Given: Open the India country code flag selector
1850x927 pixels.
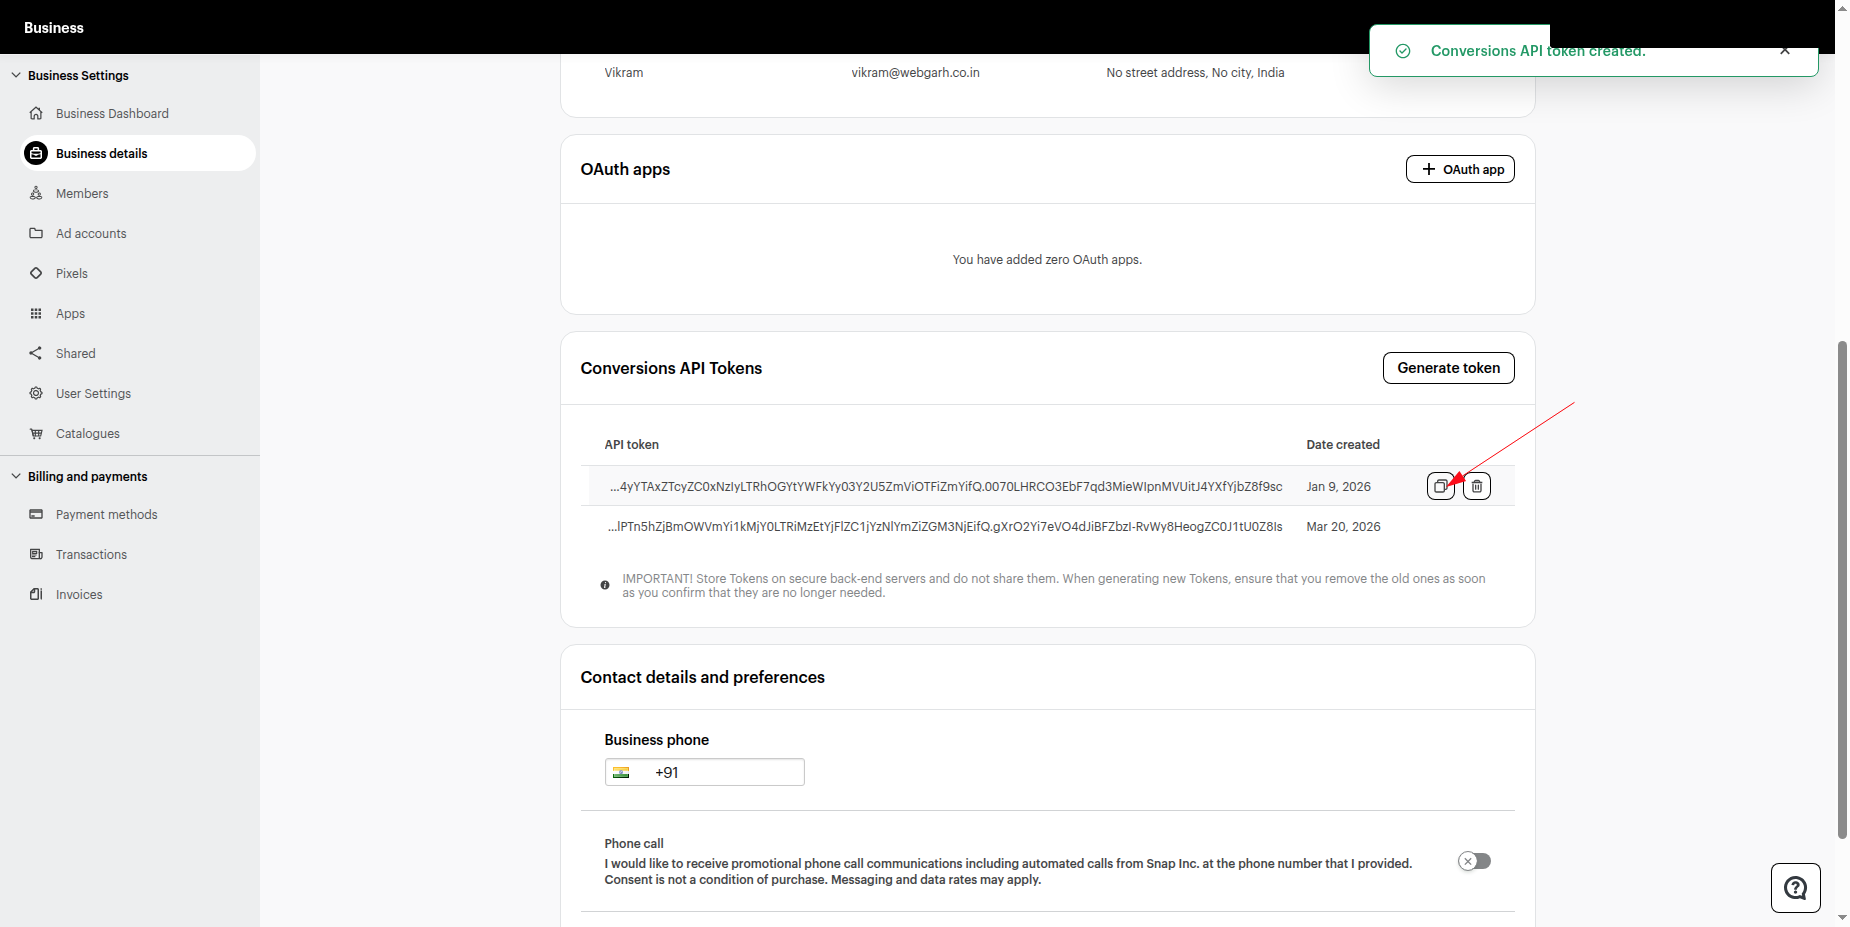Looking at the screenshot, I should [x=621, y=772].
